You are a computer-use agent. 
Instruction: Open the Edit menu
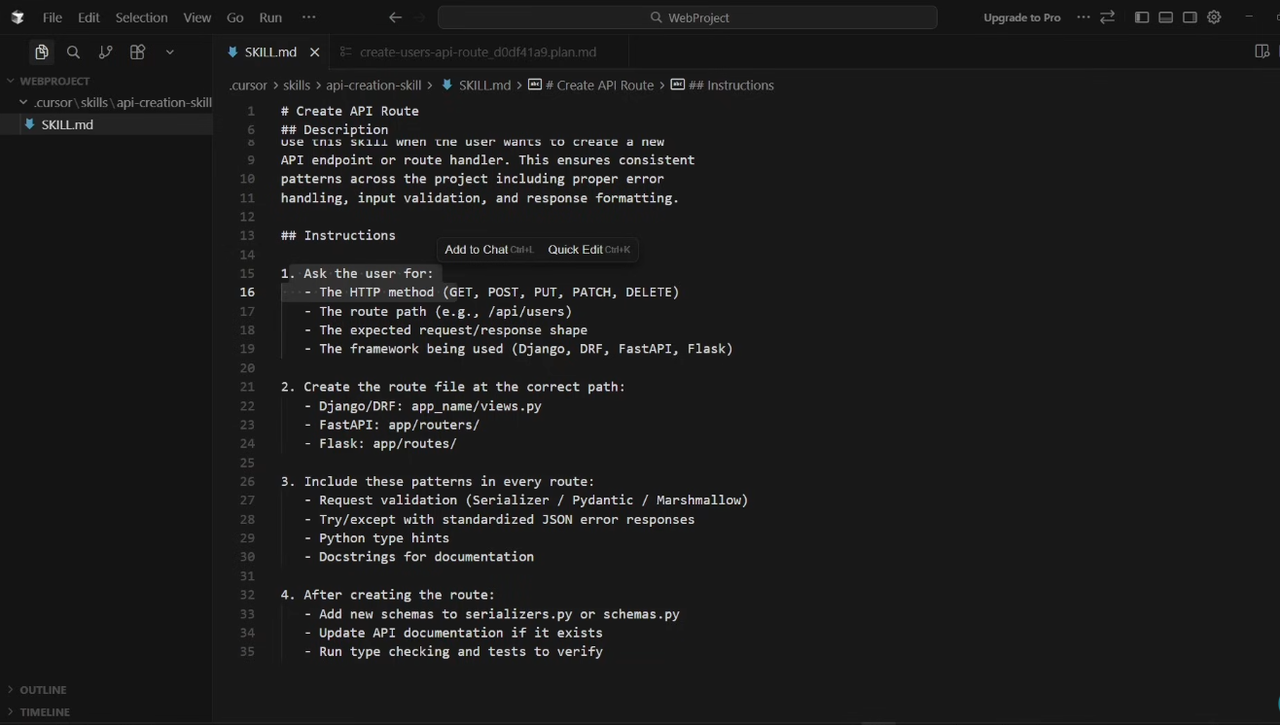pos(89,17)
